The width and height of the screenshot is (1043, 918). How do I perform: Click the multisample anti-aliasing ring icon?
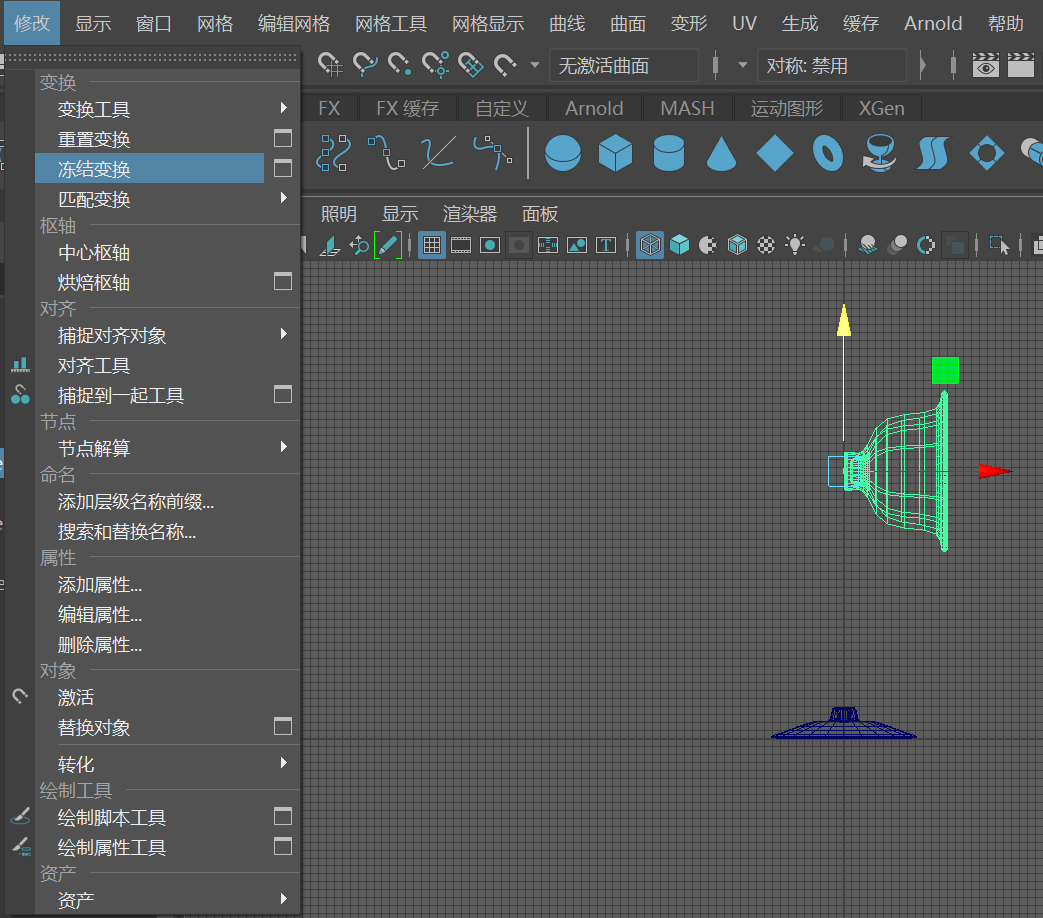(925, 245)
